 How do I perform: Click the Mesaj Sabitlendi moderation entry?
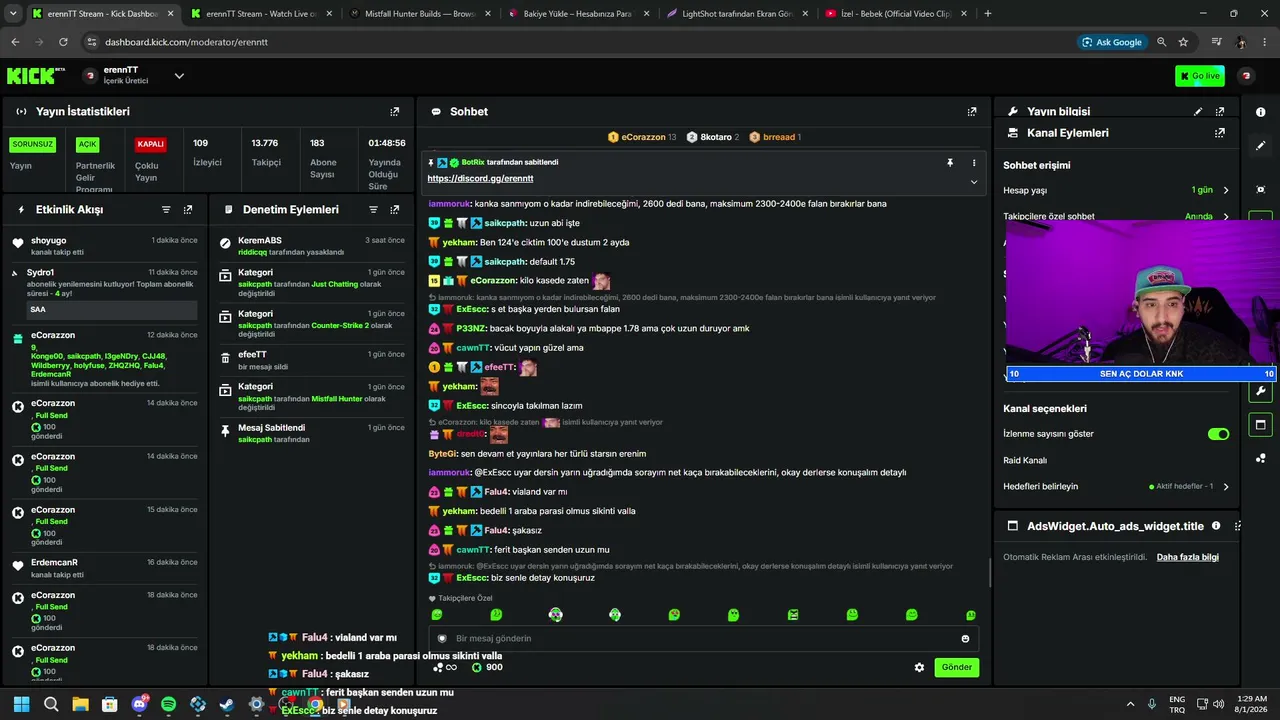(312, 433)
